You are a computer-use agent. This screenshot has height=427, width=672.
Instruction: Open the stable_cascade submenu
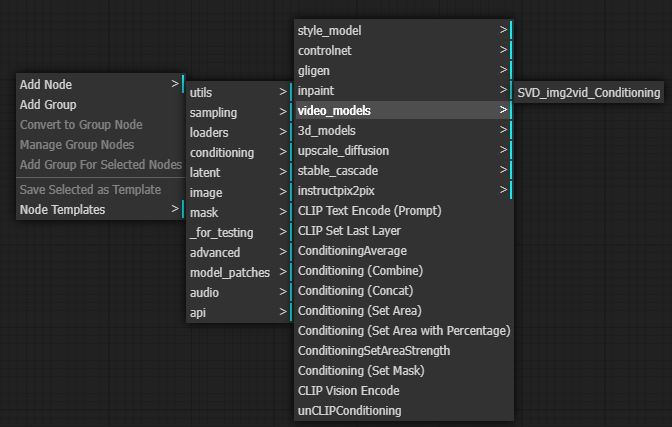(404, 171)
